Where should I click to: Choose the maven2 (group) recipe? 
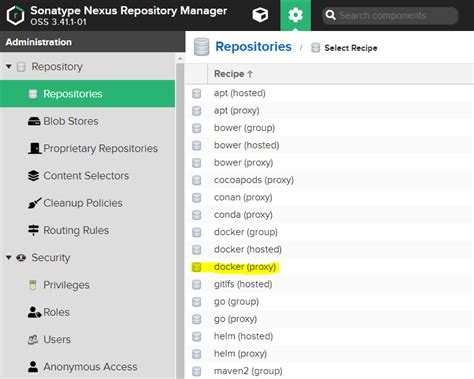click(248, 371)
